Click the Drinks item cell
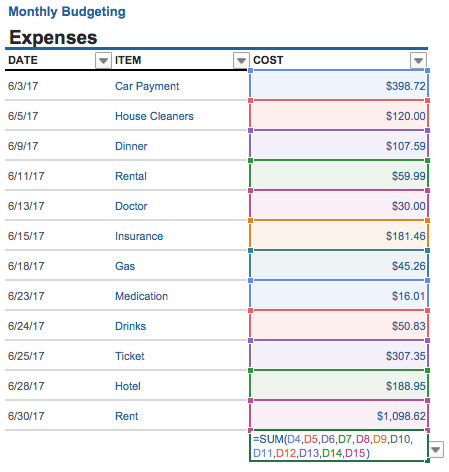This screenshot has width=449, height=472. [180, 326]
